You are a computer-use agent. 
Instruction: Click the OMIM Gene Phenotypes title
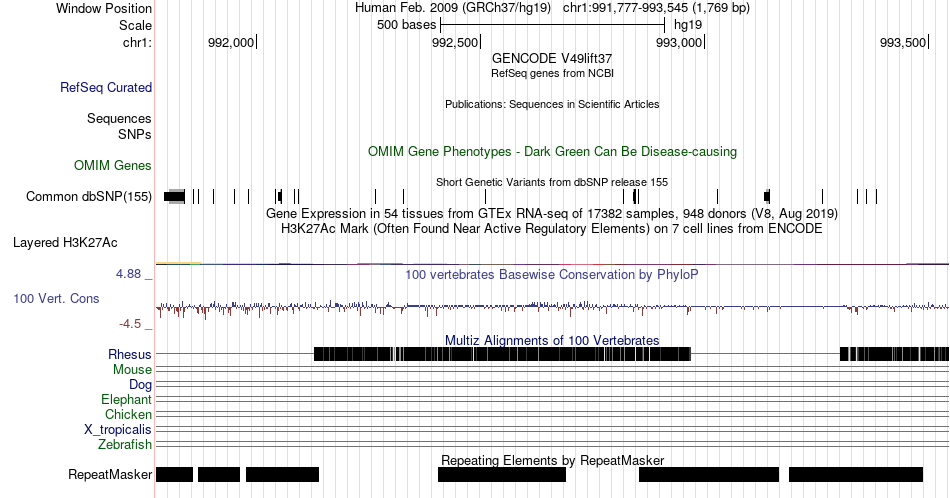coord(552,151)
